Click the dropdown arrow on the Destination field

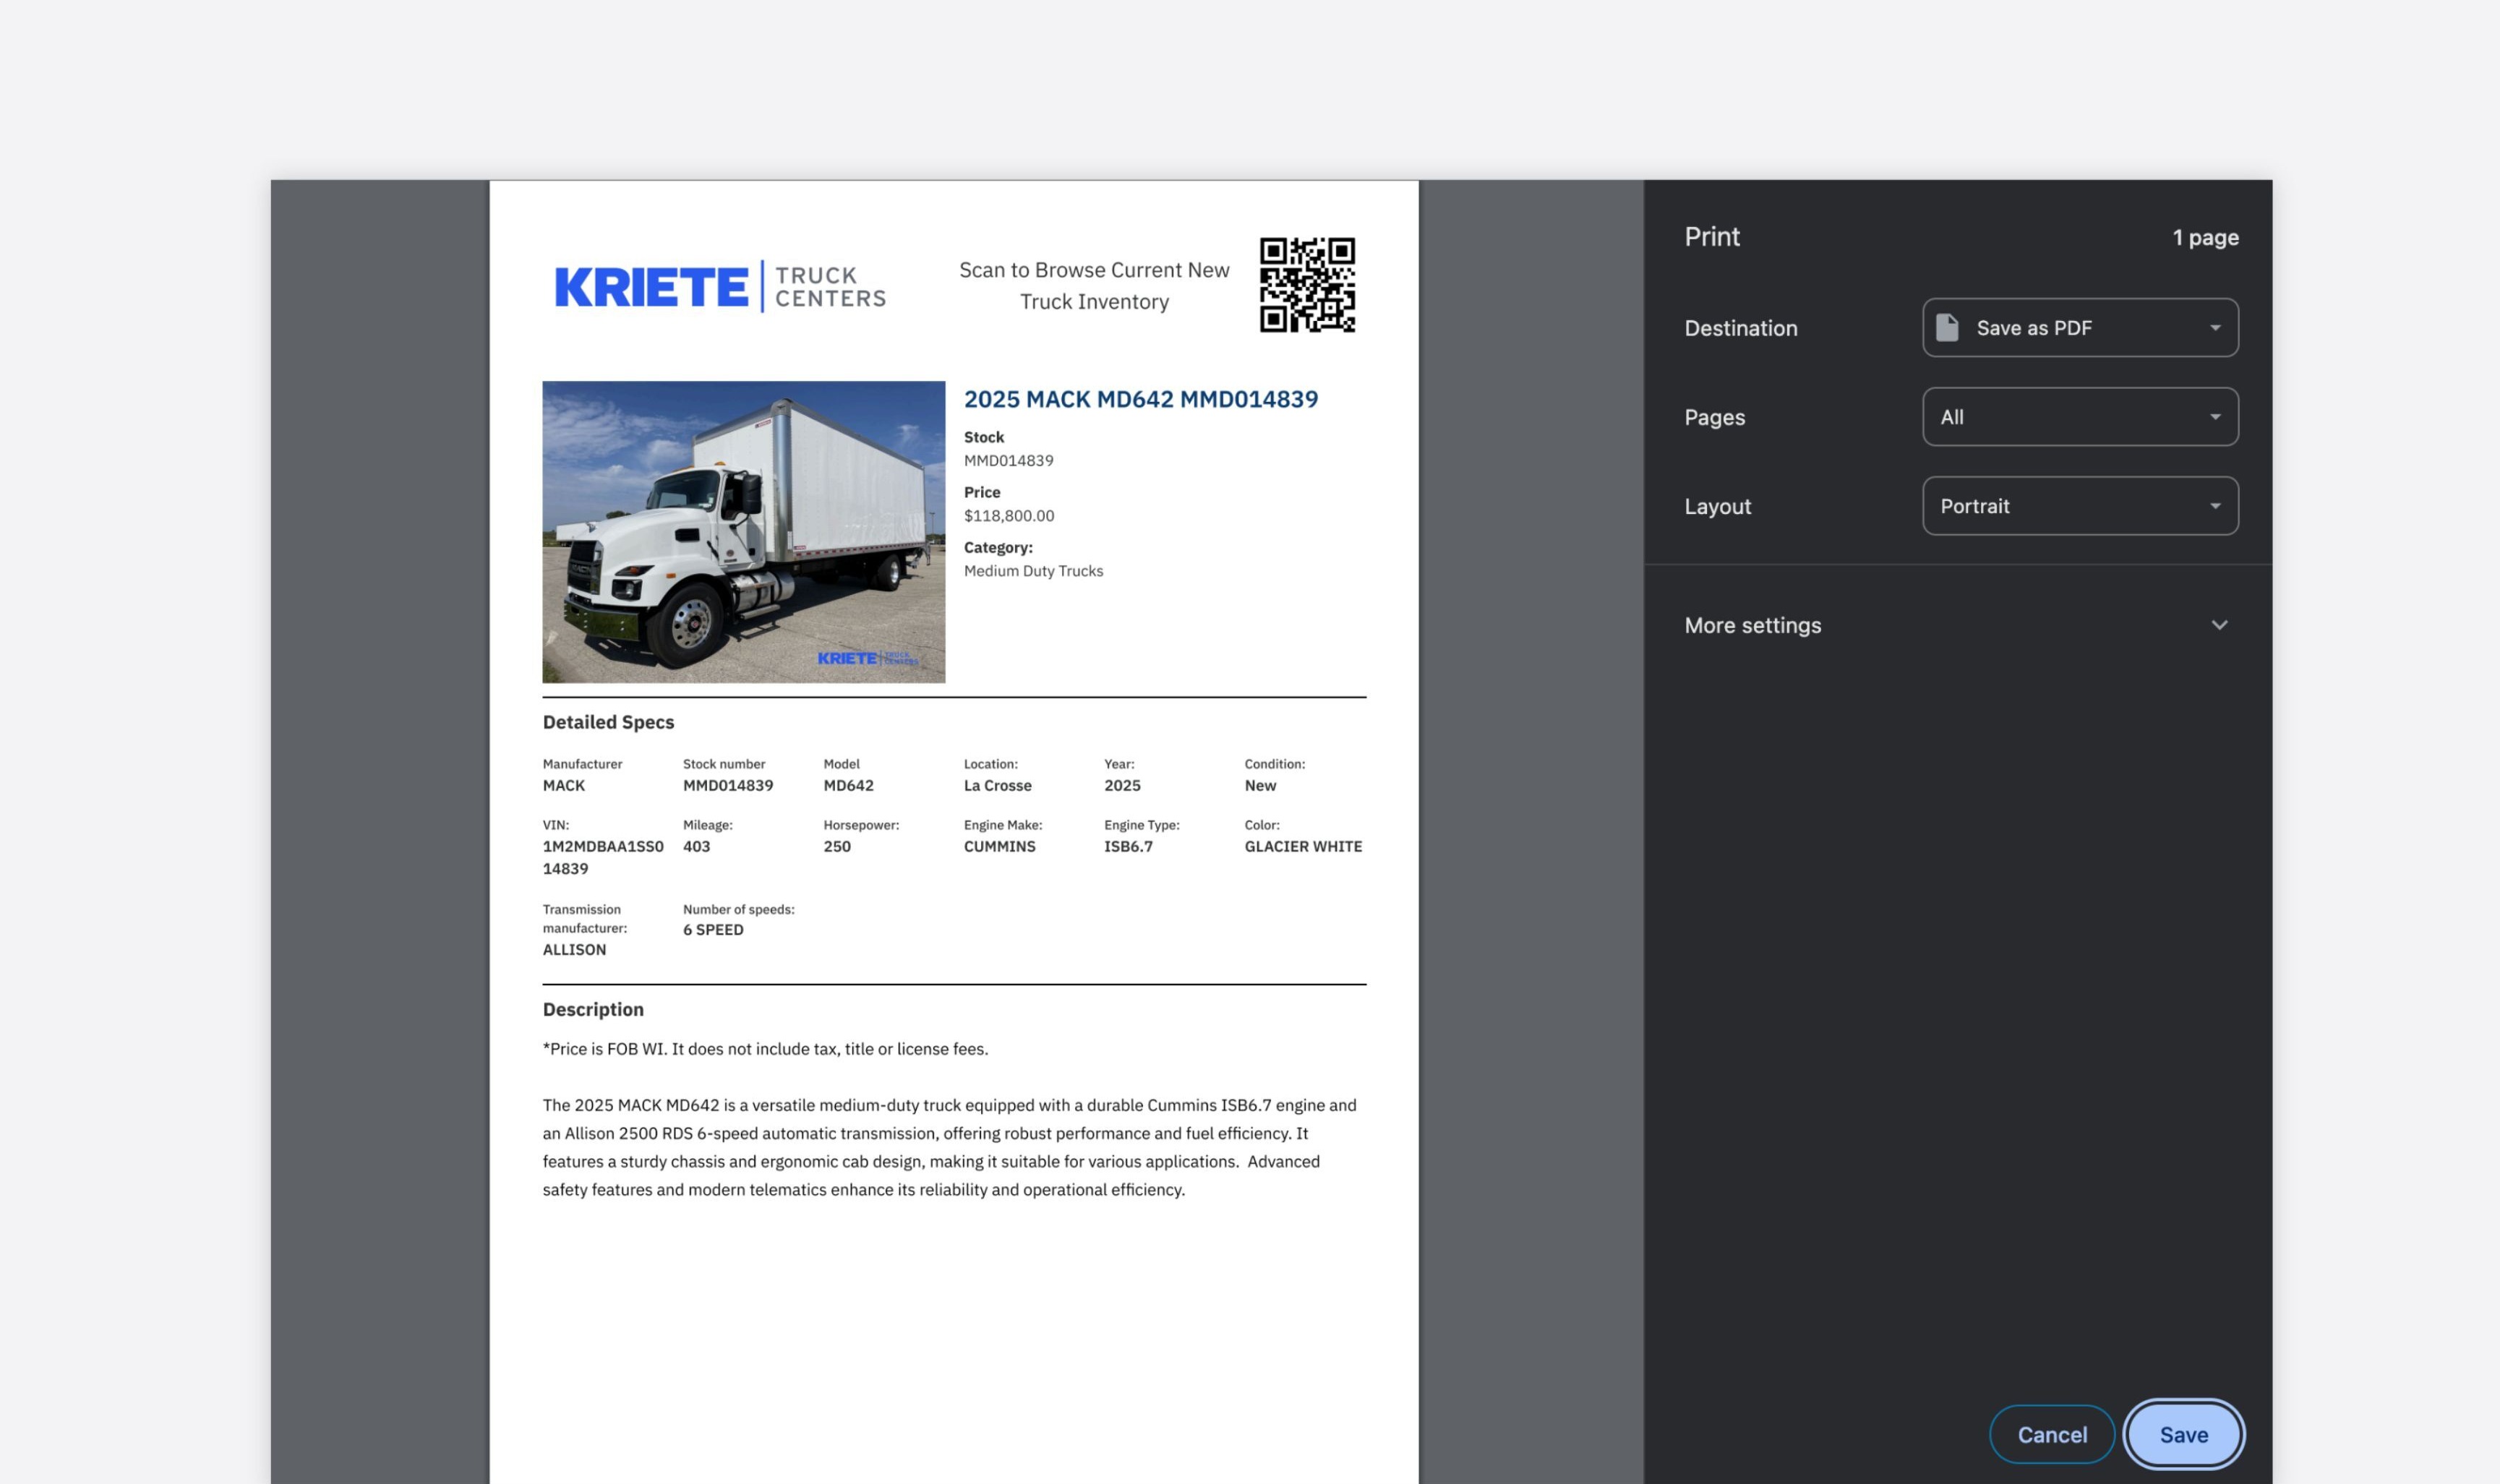2216,327
